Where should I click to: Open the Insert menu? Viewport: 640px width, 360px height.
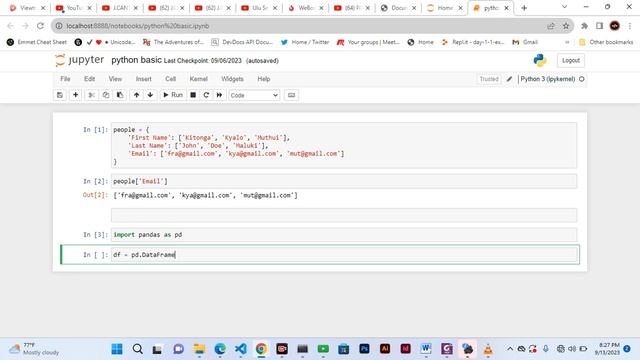143,79
